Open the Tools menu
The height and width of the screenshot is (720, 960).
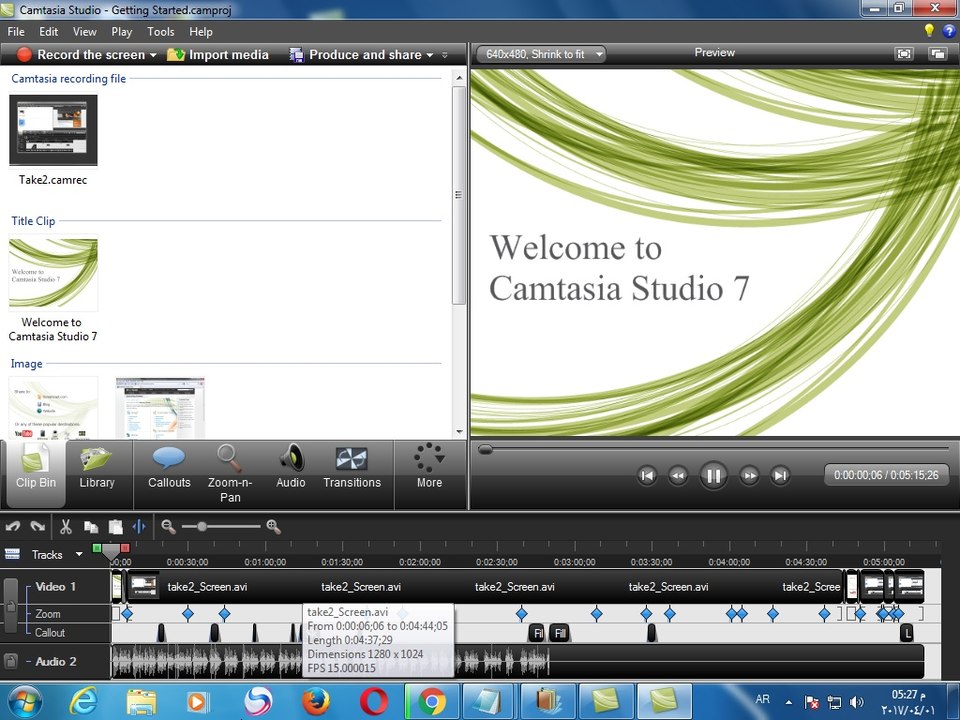[x=160, y=32]
